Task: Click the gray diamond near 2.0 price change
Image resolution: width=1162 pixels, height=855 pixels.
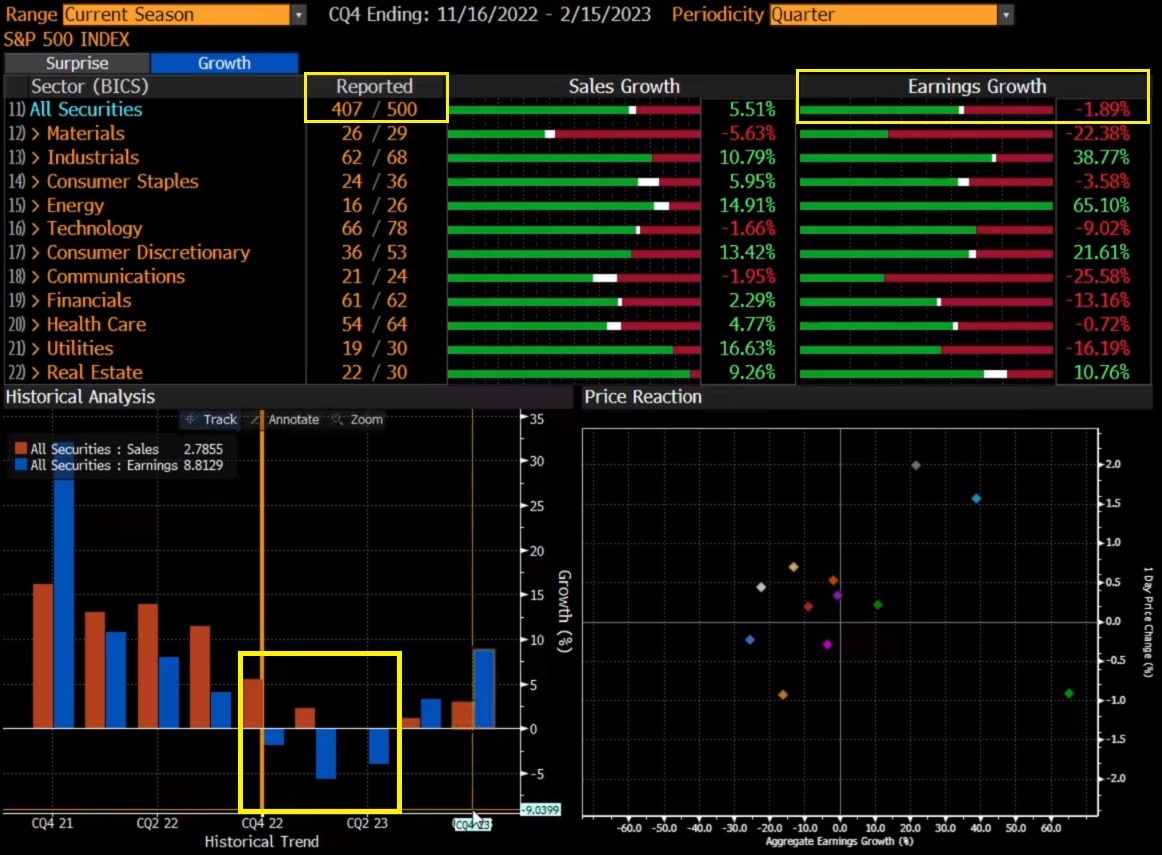Action: (x=916, y=465)
